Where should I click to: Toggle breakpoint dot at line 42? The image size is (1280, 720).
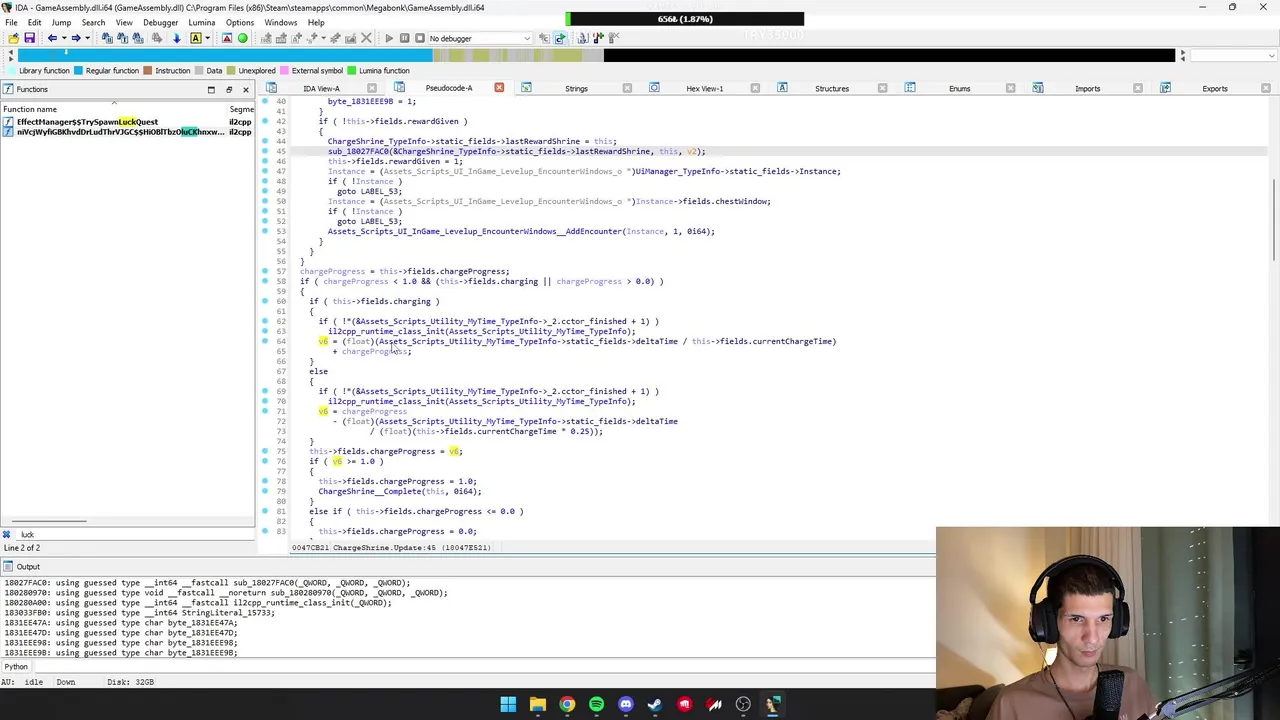coord(265,121)
